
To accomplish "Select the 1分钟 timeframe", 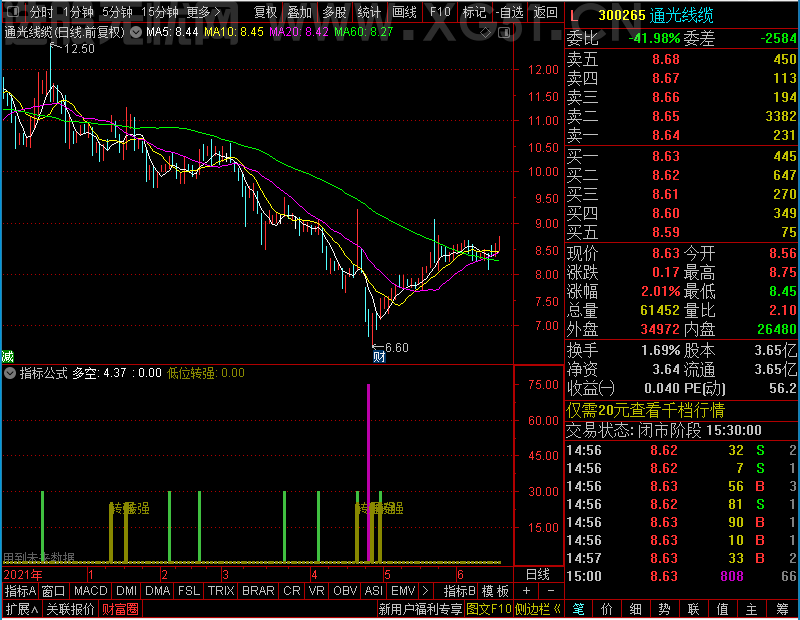I will tap(78, 11).
